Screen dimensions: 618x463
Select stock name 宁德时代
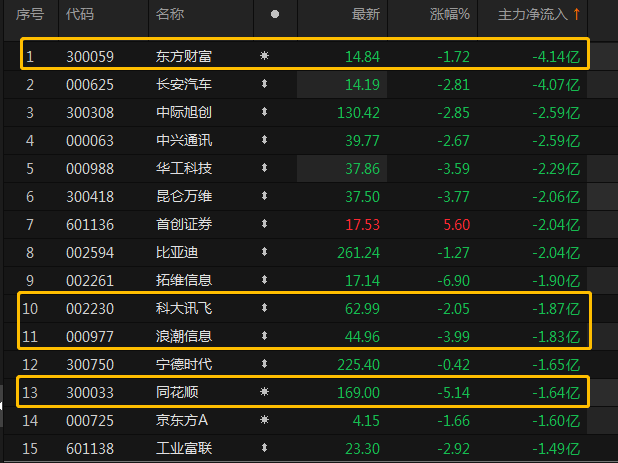pos(184,364)
